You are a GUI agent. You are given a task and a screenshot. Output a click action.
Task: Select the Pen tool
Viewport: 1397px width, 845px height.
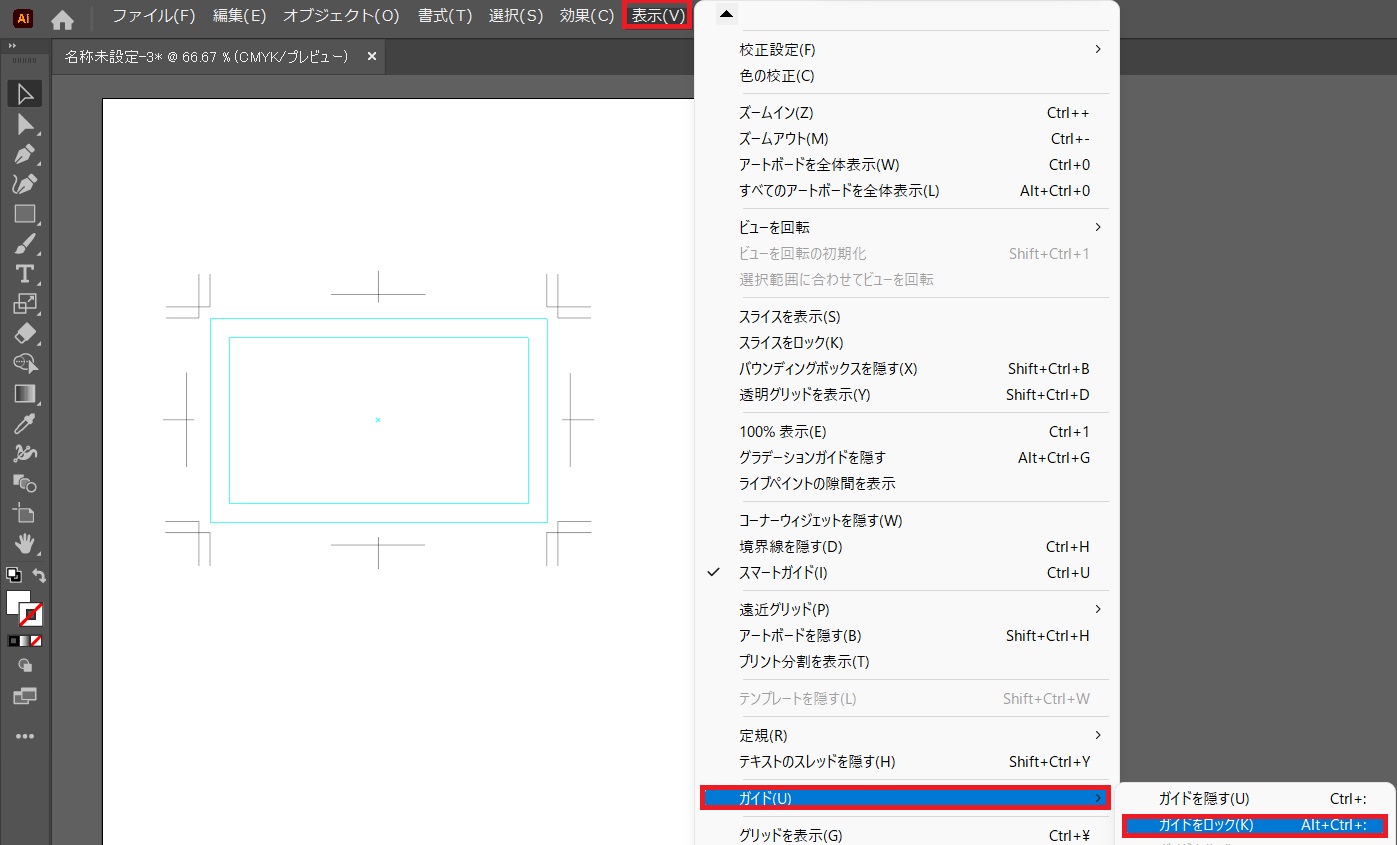[25, 154]
